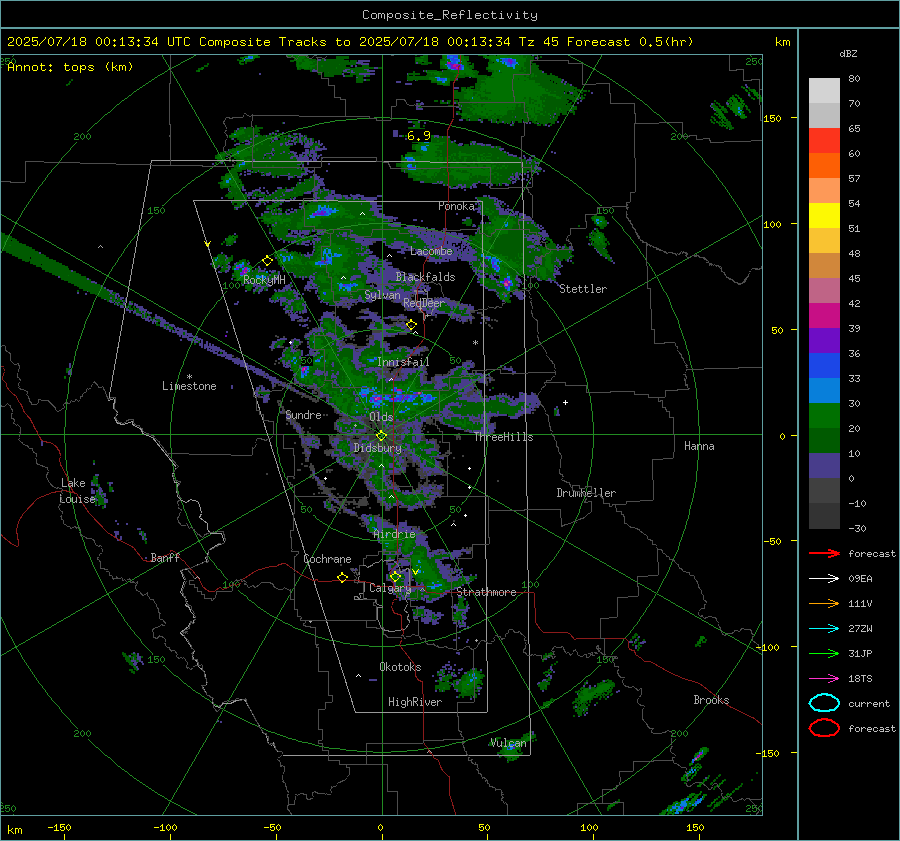Click the white 09EA arrow legend icon
The height and width of the screenshot is (841, 900).
[x=824, y=579]
